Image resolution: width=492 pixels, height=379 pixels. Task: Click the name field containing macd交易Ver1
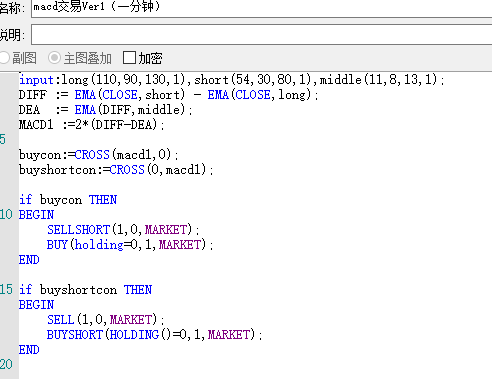[x=262, y=8]
